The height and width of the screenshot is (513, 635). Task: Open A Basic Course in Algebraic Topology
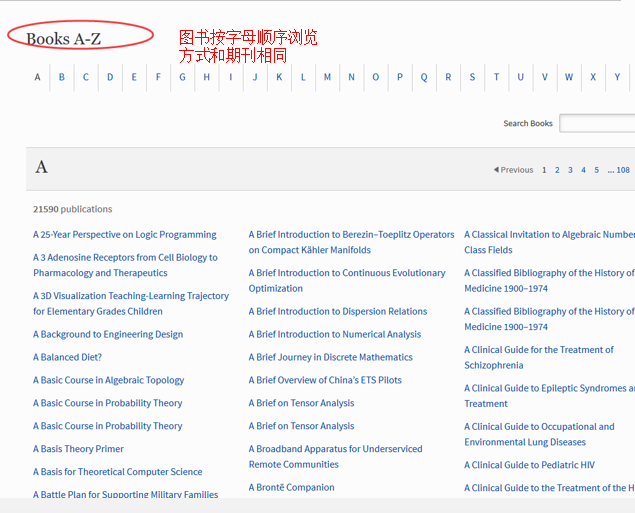pyautogui.click(x=109, y=380)
